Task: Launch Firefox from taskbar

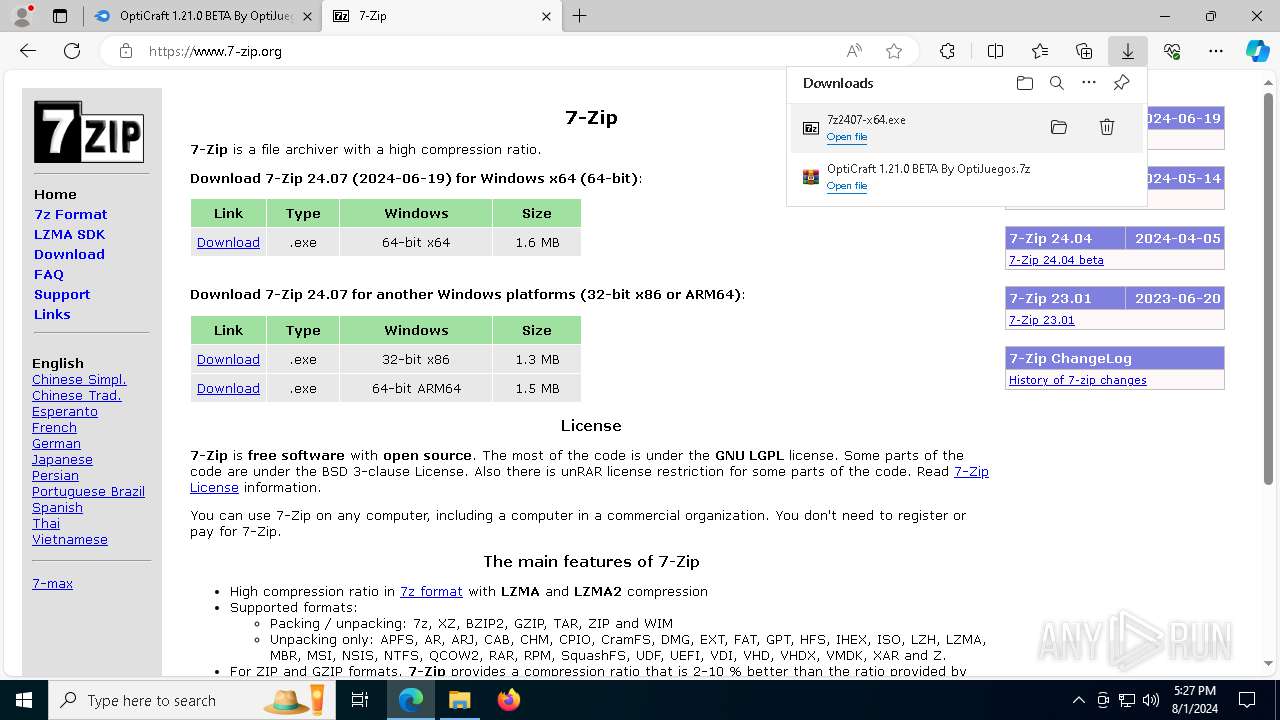Action: 508,700
